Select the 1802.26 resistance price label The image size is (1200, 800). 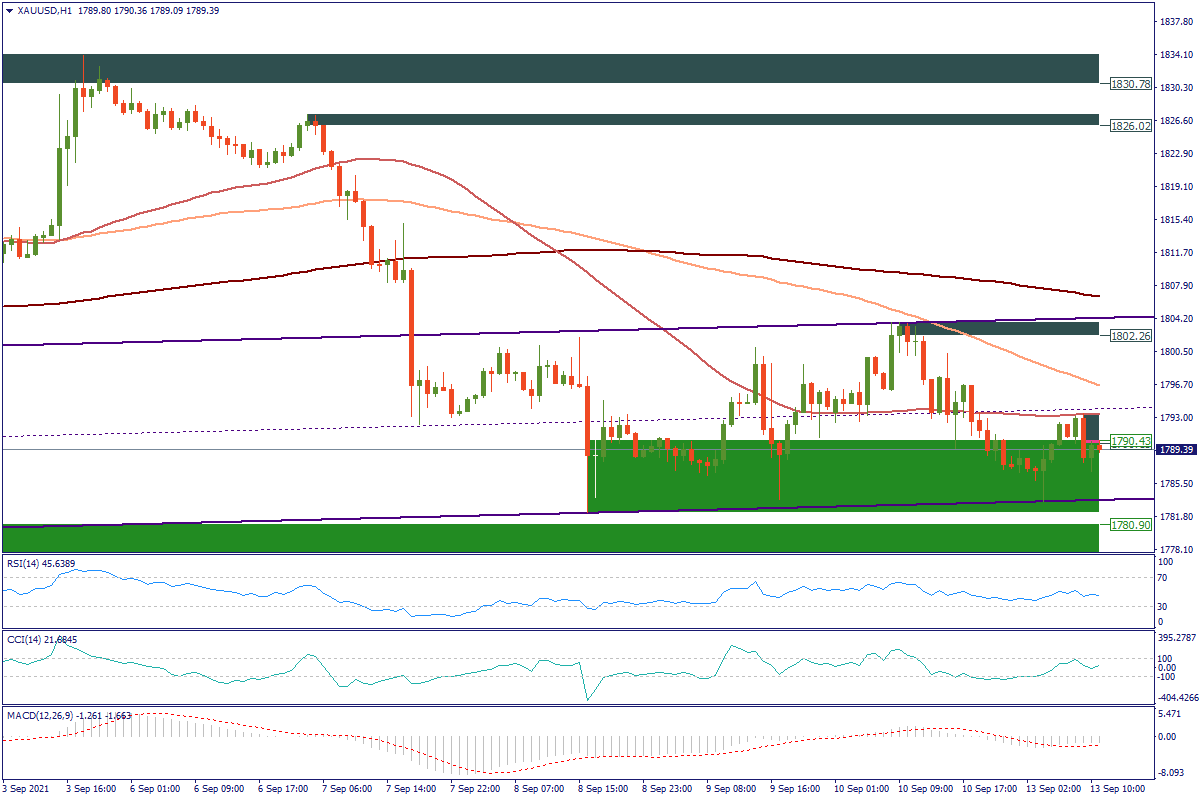(x=1128, y=336)
